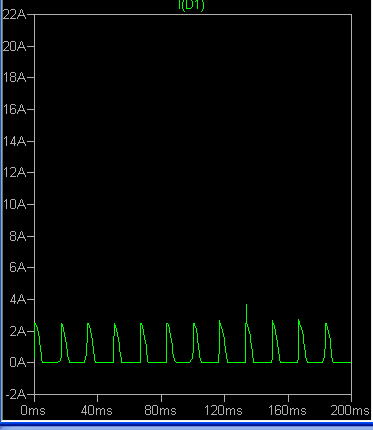
Task: Click the 0A vertical axis label
Action: tap(17, 362)
